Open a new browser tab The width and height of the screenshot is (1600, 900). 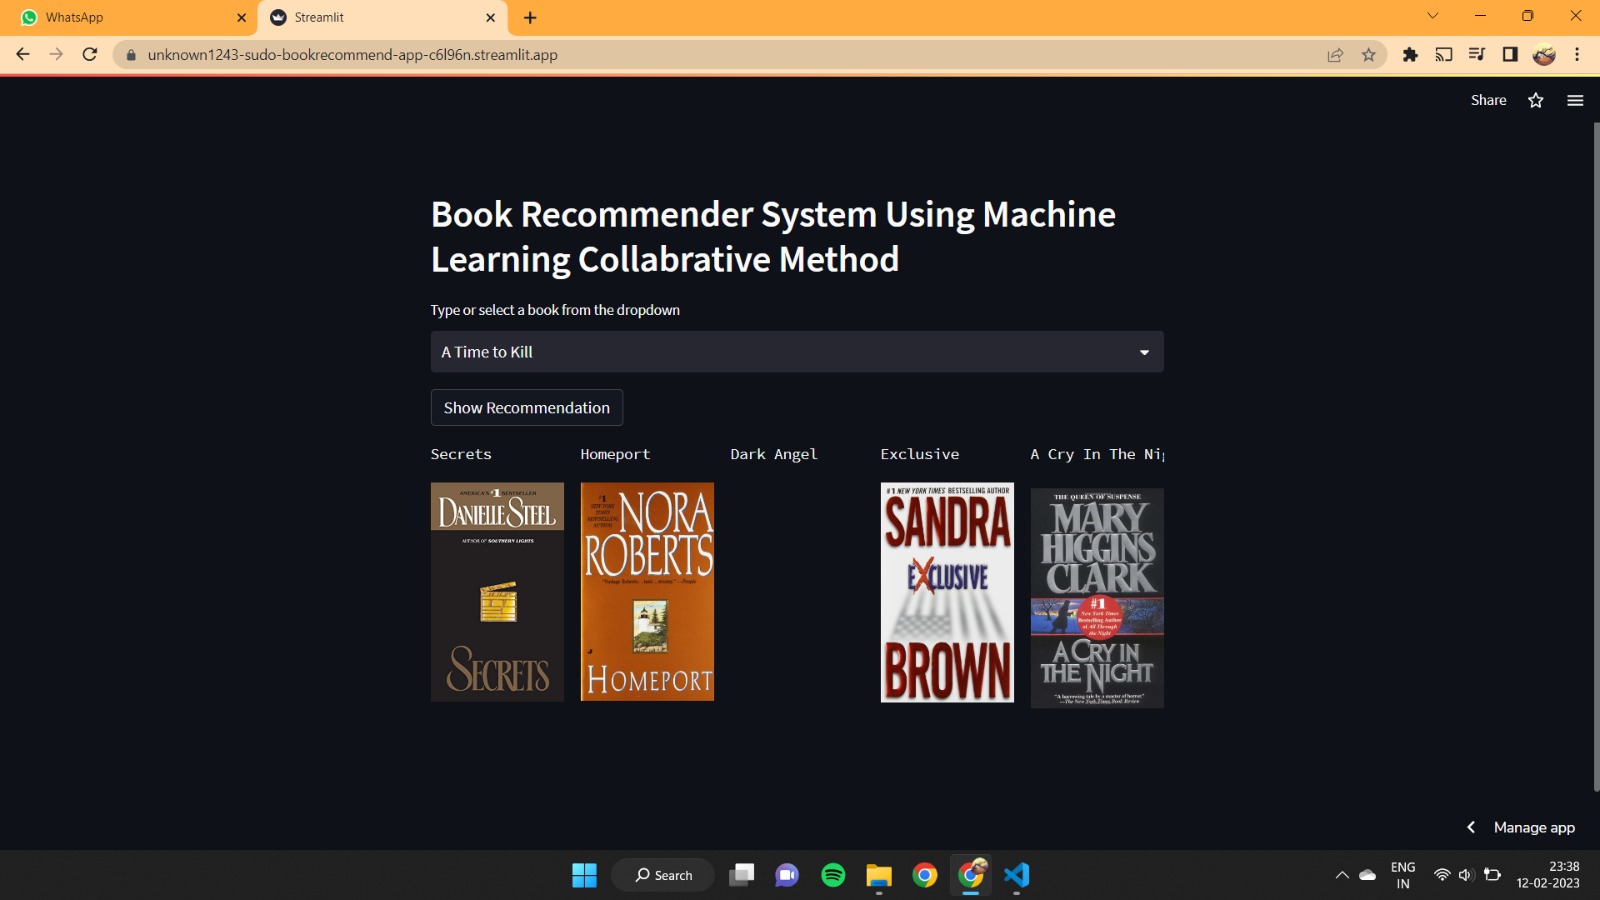coord(530,17)
